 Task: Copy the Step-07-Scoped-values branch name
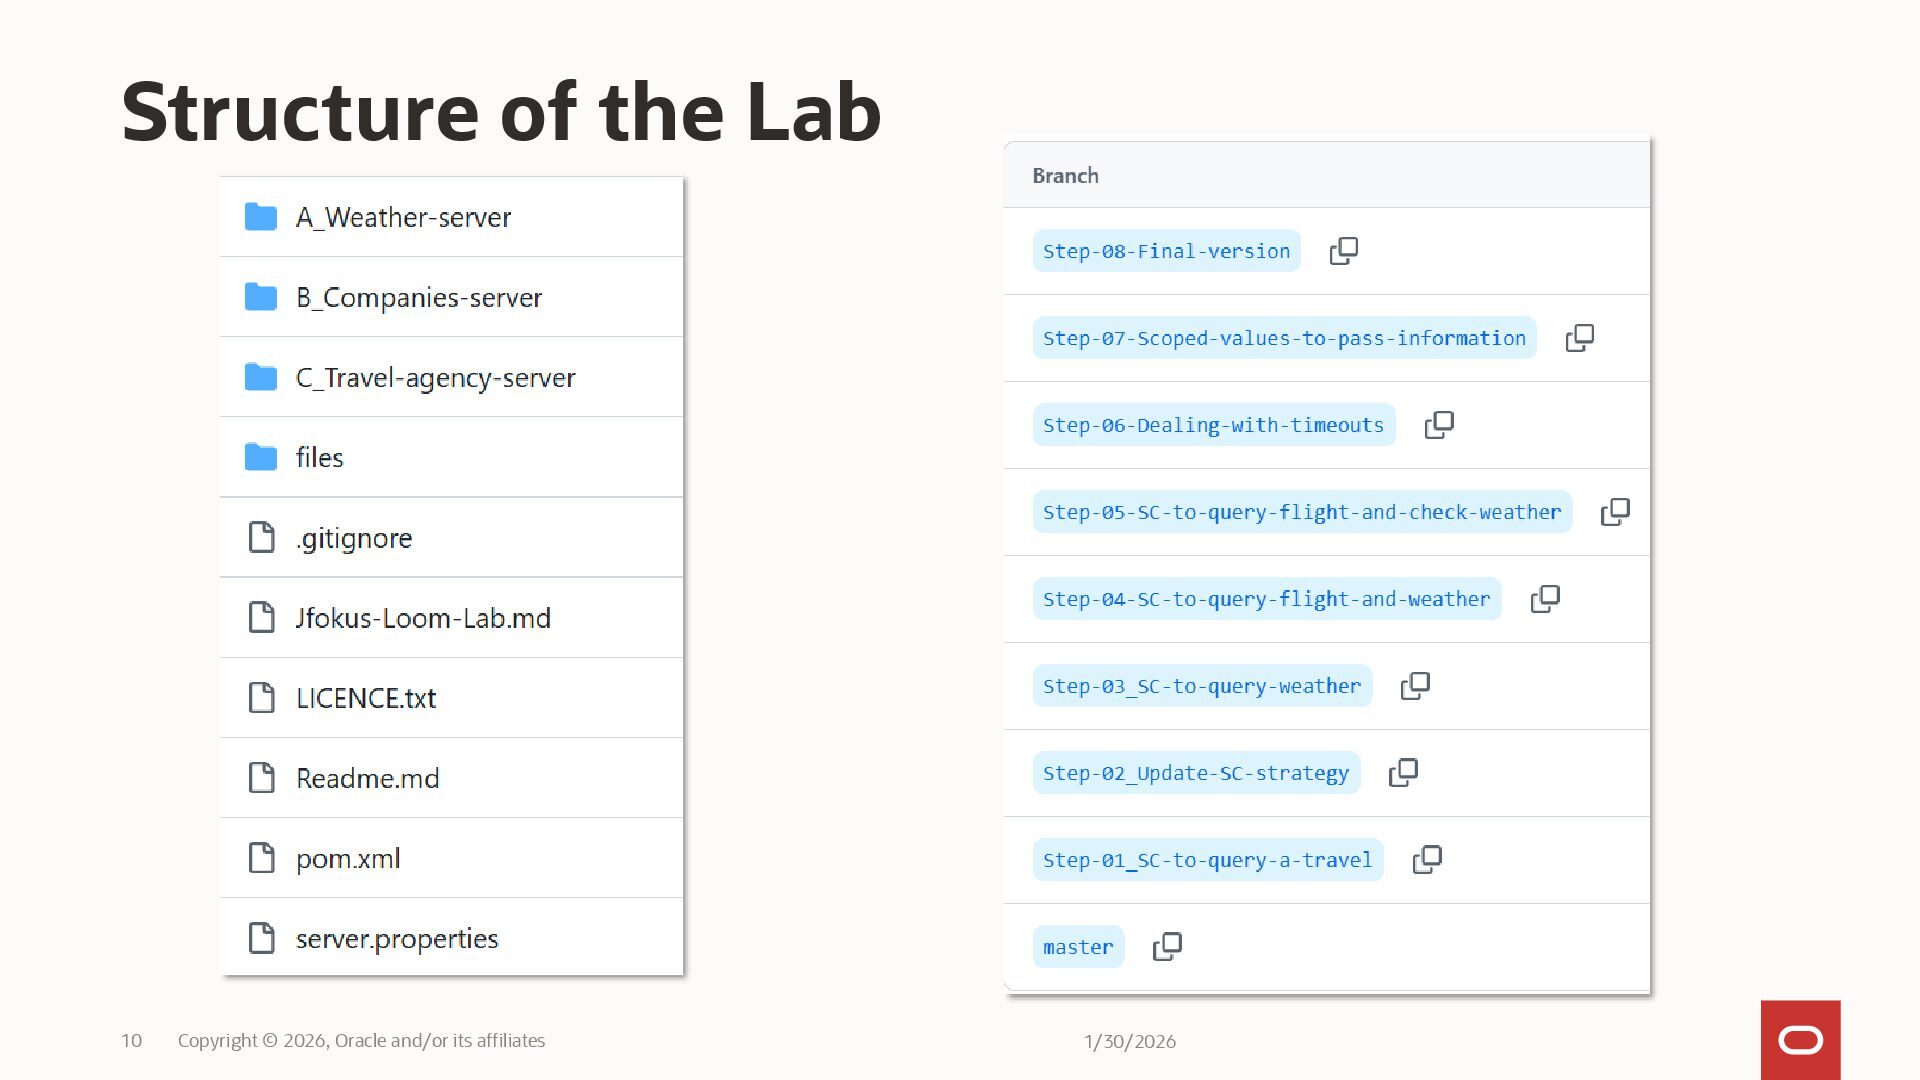(x=1579, y=338)
